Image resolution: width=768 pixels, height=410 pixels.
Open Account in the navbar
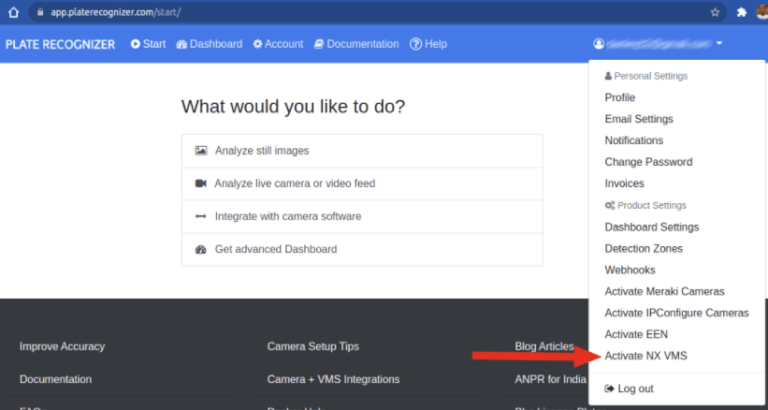(278, 44)
